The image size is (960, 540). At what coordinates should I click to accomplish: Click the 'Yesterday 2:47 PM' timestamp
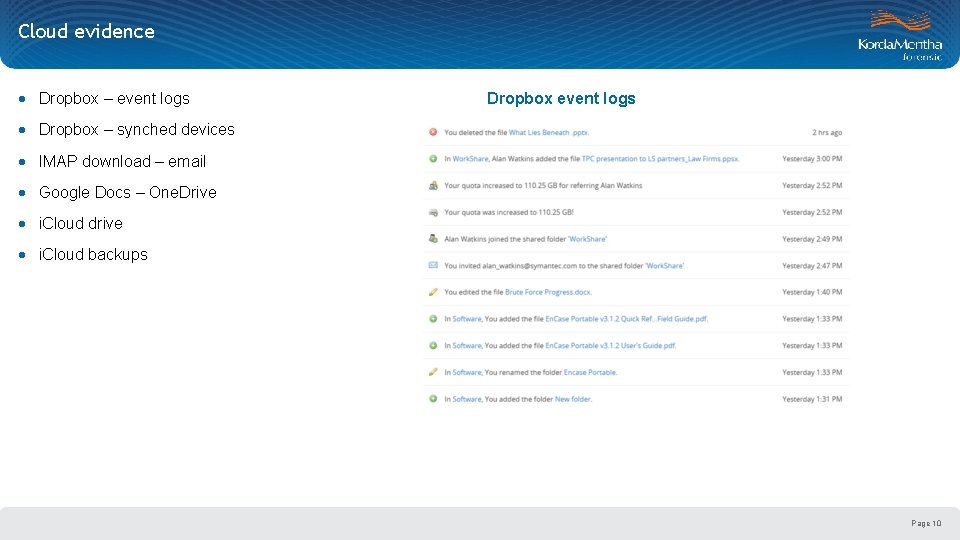(812, 266)
